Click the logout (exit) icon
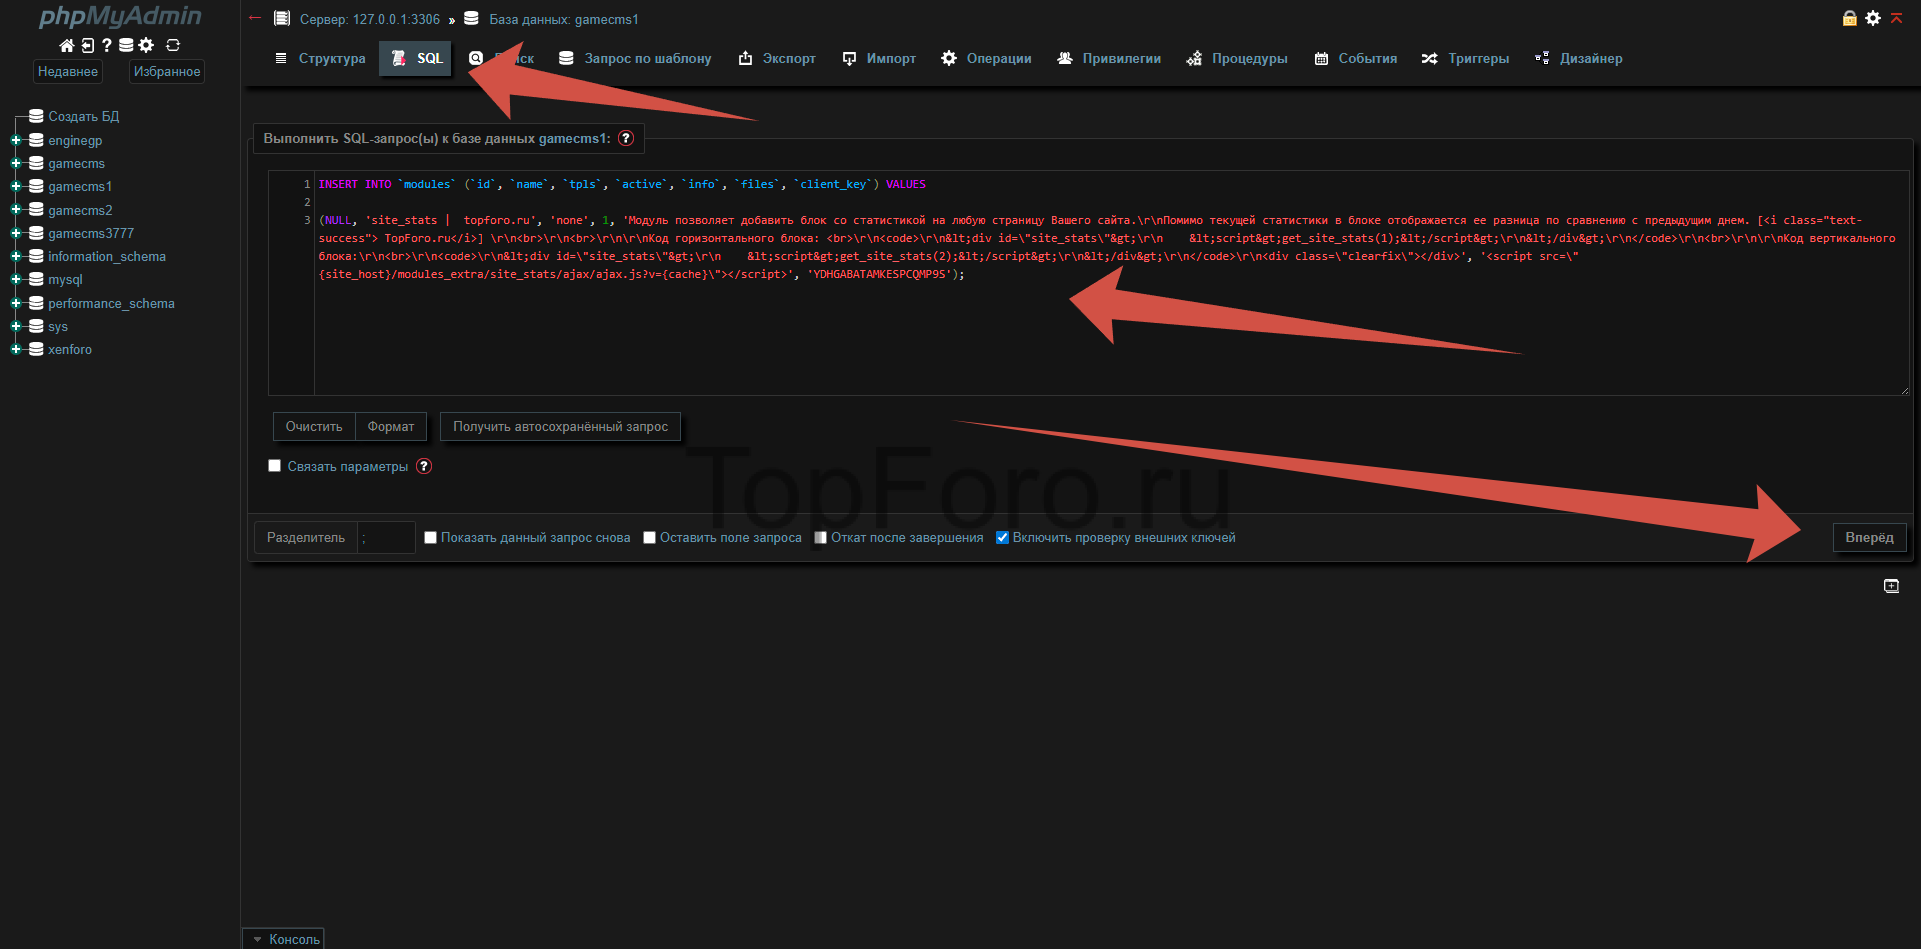The image size is (1921, 949). (87, 45)
